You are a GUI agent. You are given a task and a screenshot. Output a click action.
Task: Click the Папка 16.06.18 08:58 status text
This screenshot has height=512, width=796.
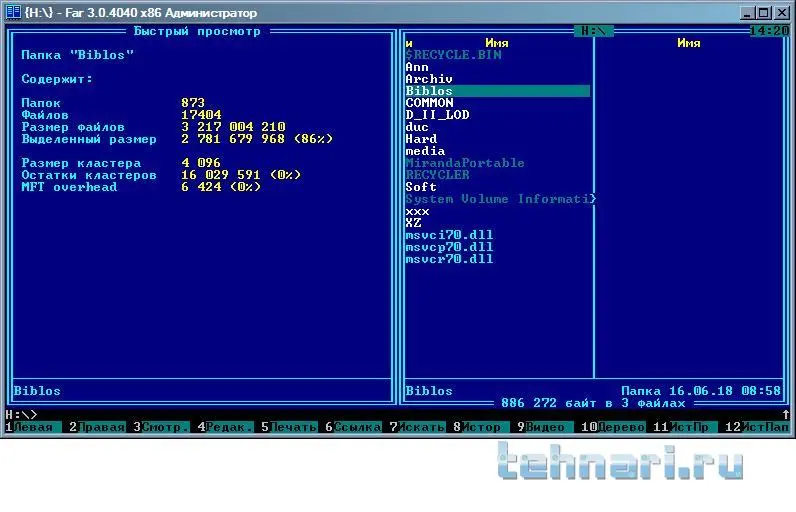click(x=701, y=391)
